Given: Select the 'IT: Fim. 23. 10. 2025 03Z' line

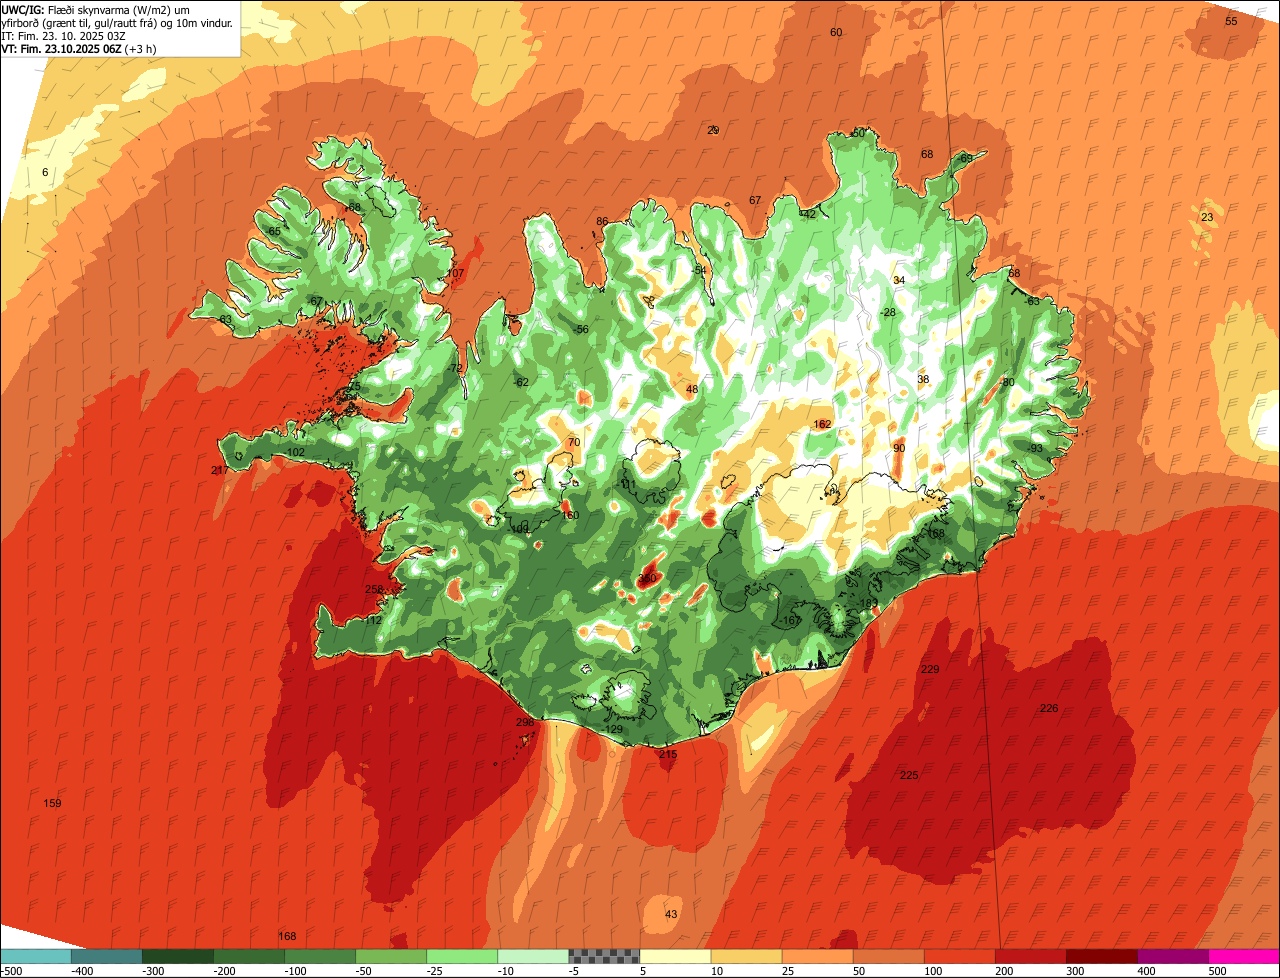Looking at the screenshot, I should click(x=63, y=36).
